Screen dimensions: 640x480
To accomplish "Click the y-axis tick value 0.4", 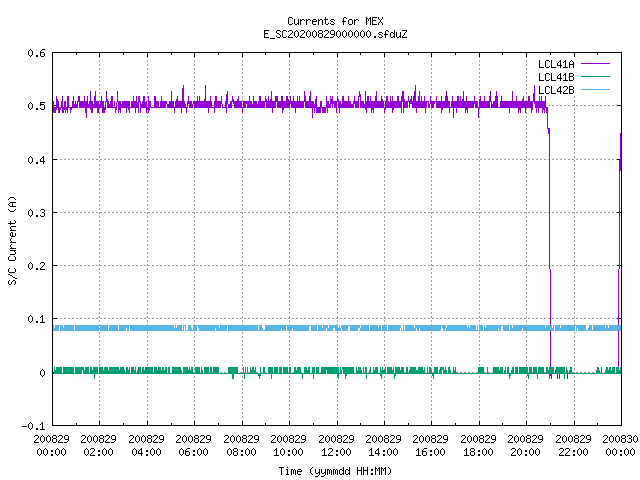I will coord(36,160).
